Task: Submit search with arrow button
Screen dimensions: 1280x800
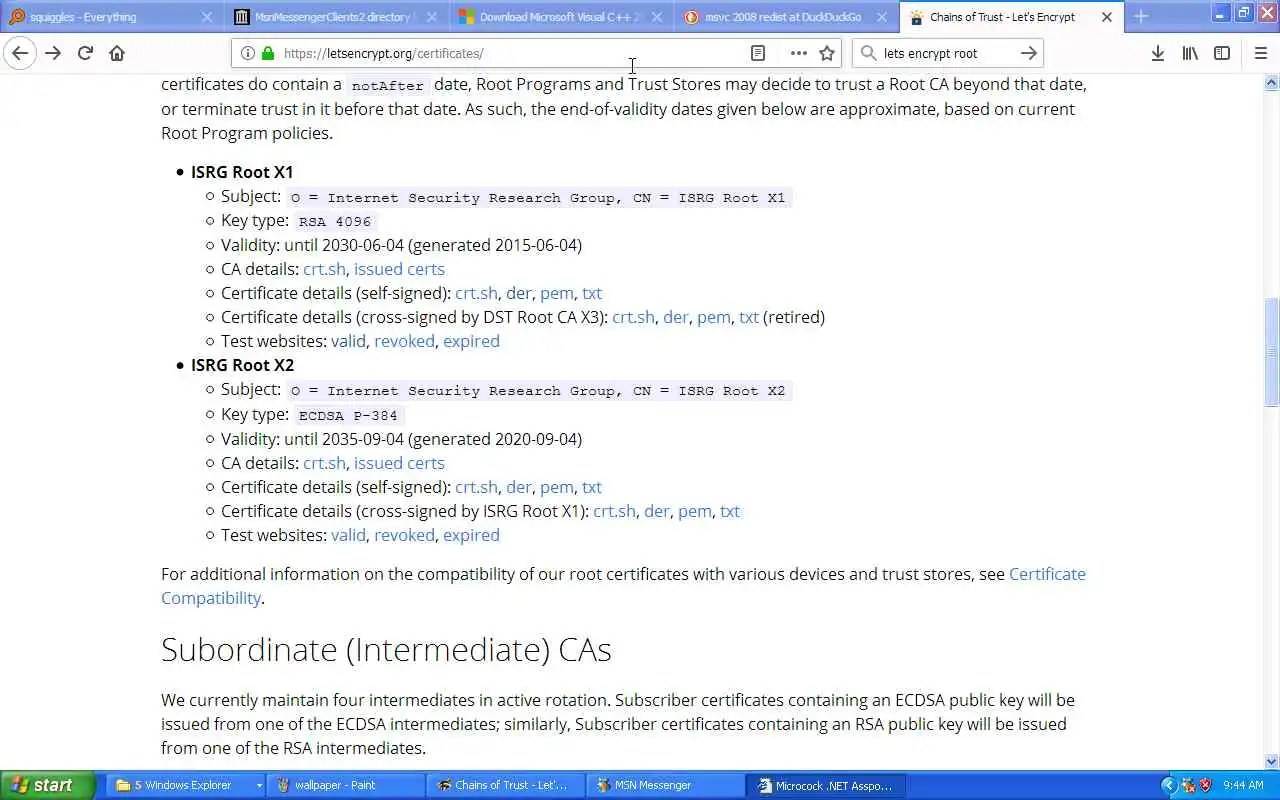Action: point(1028,53)
